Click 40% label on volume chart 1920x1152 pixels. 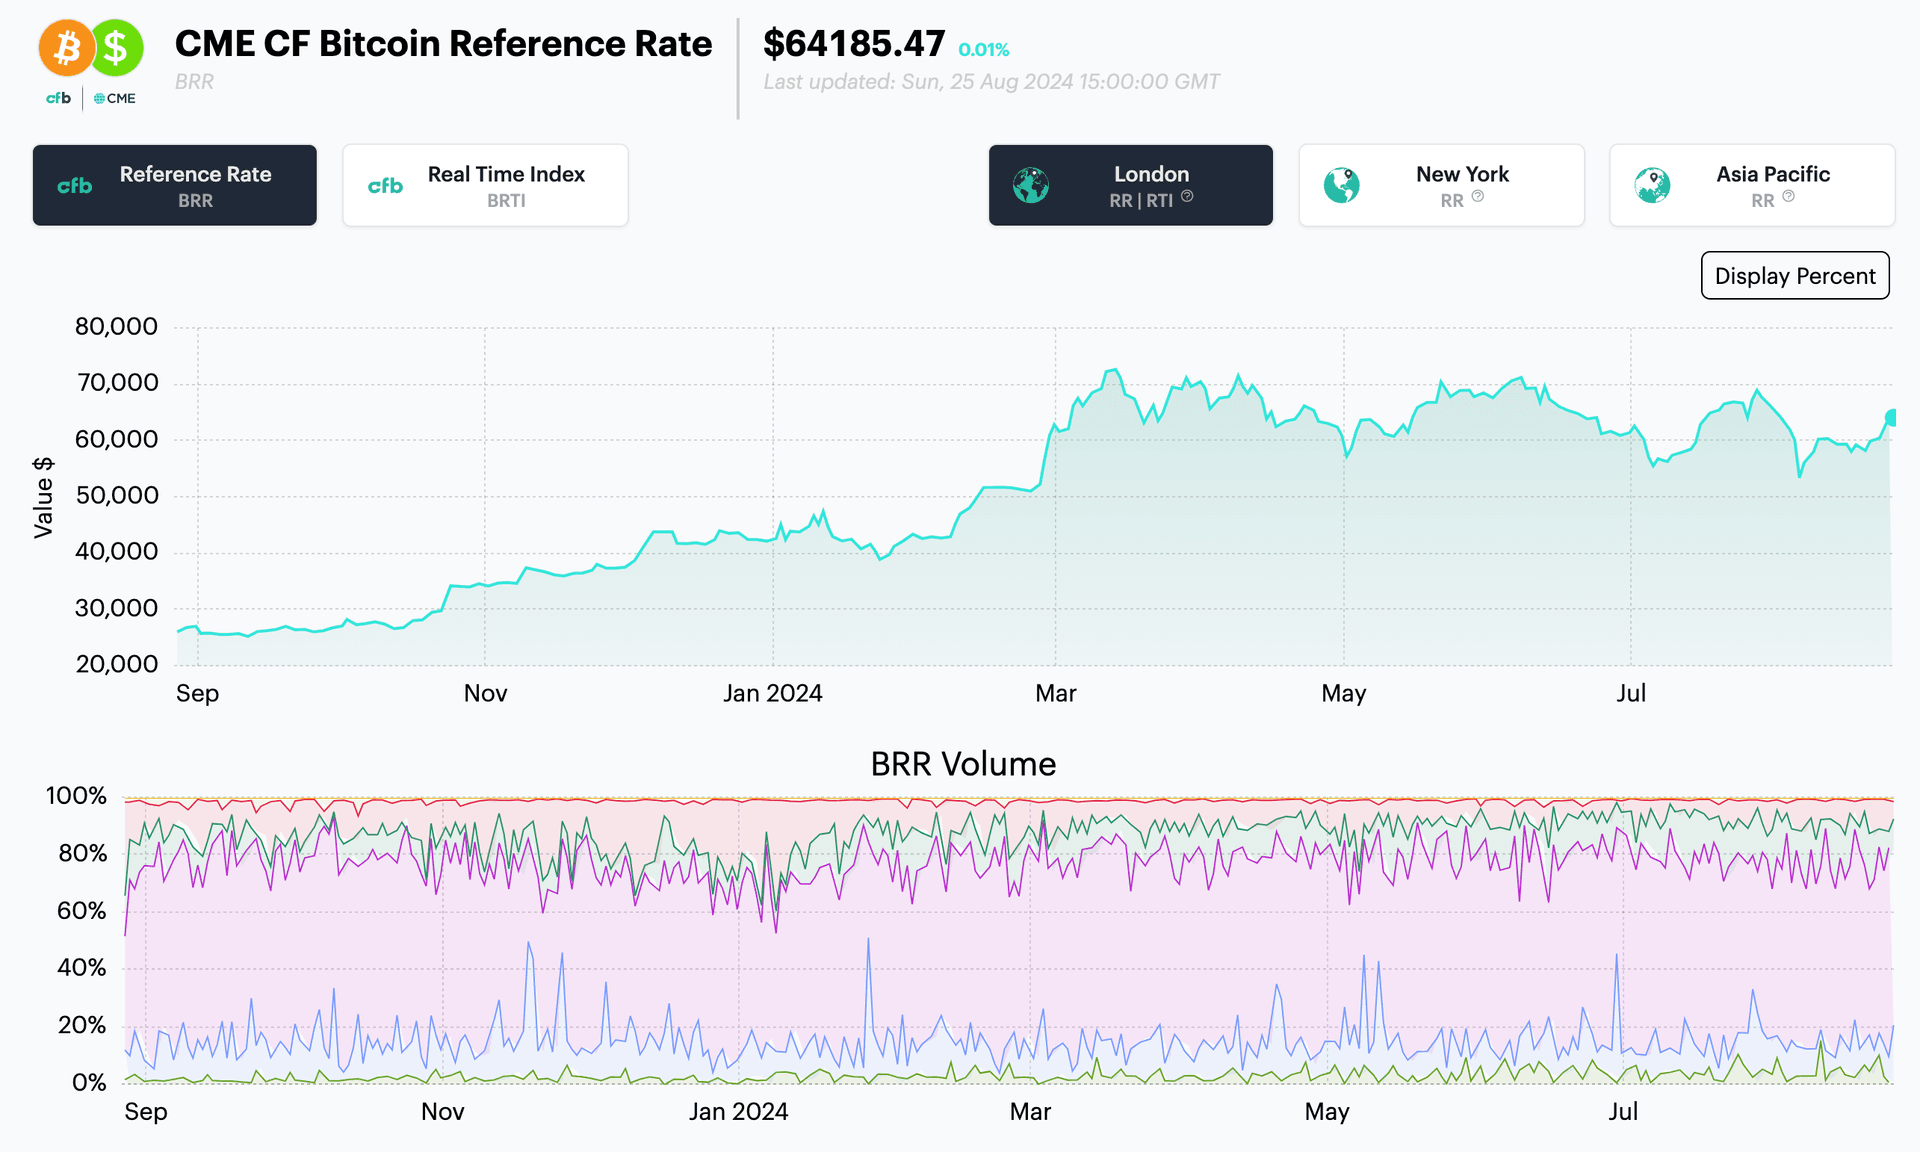click(x=81, y=968)
